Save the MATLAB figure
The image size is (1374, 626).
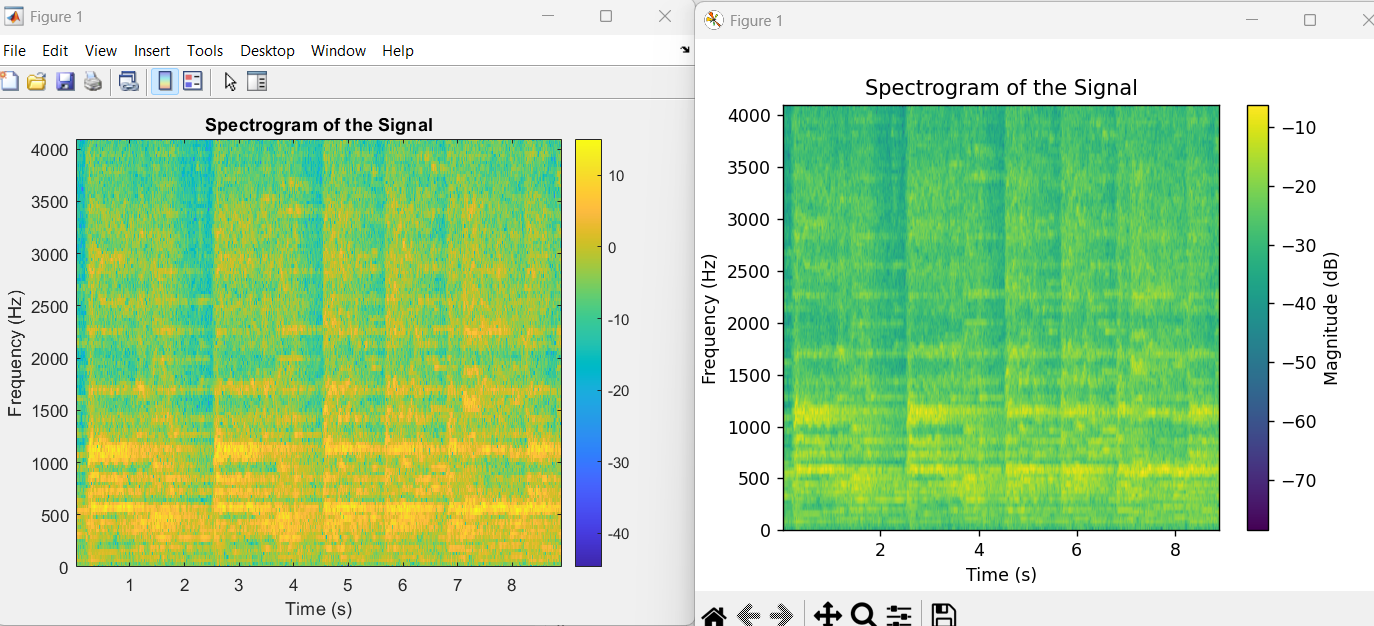(64, 81)
